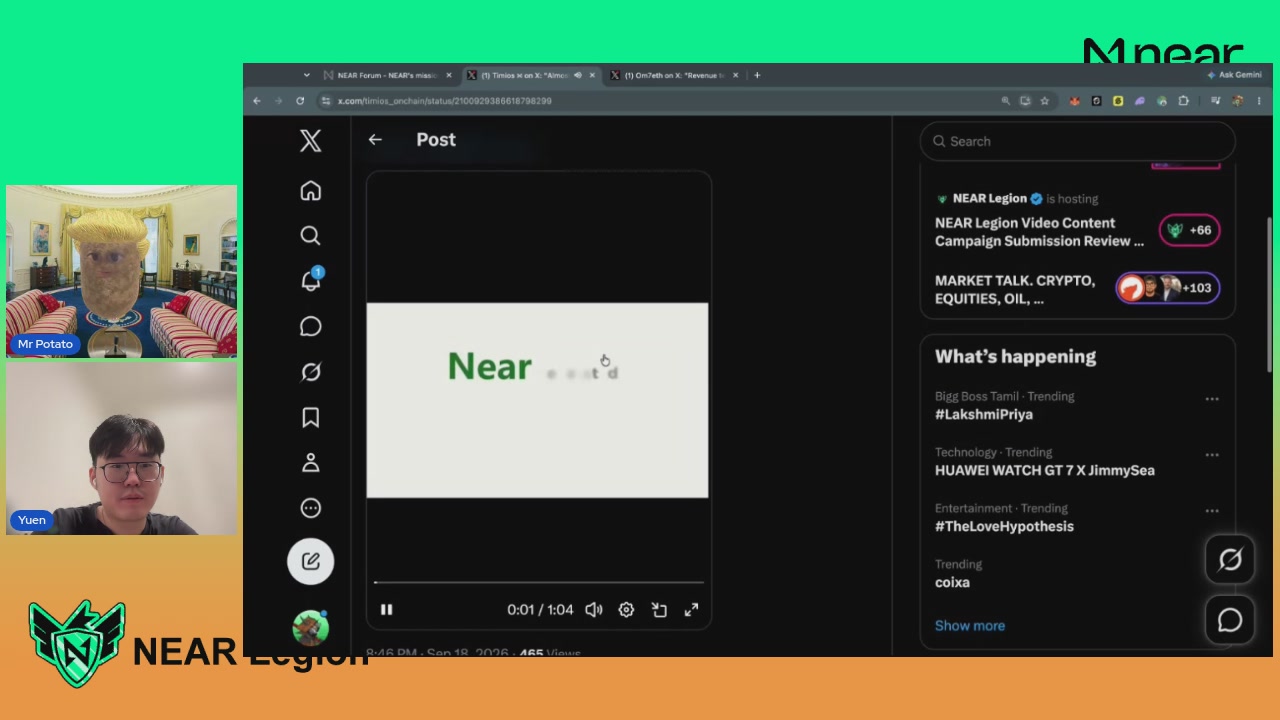Select the Mr Potato webcam feed
1280x720 pixels.
(122, 271)
